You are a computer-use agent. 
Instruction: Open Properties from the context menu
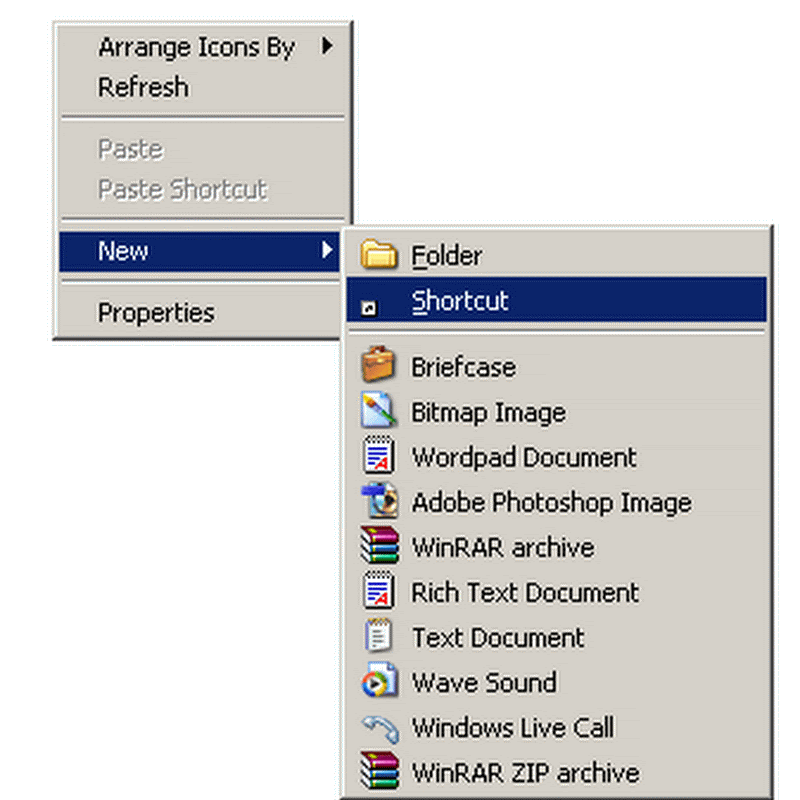click(156, 313)
